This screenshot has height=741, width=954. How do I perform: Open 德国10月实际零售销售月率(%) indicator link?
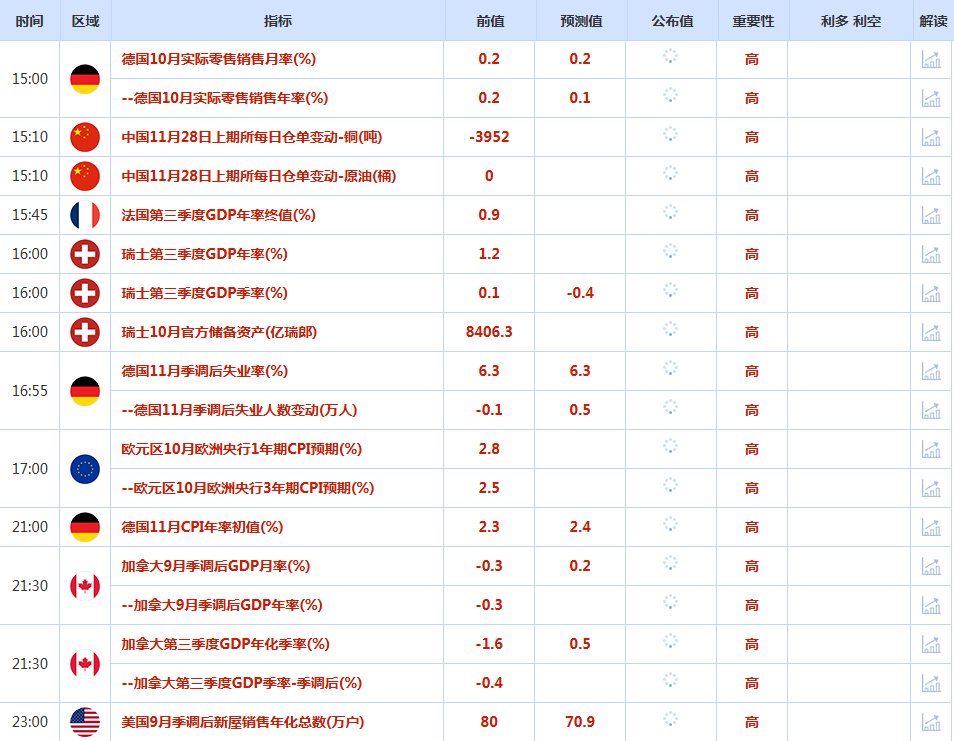[x=218, y=59]
